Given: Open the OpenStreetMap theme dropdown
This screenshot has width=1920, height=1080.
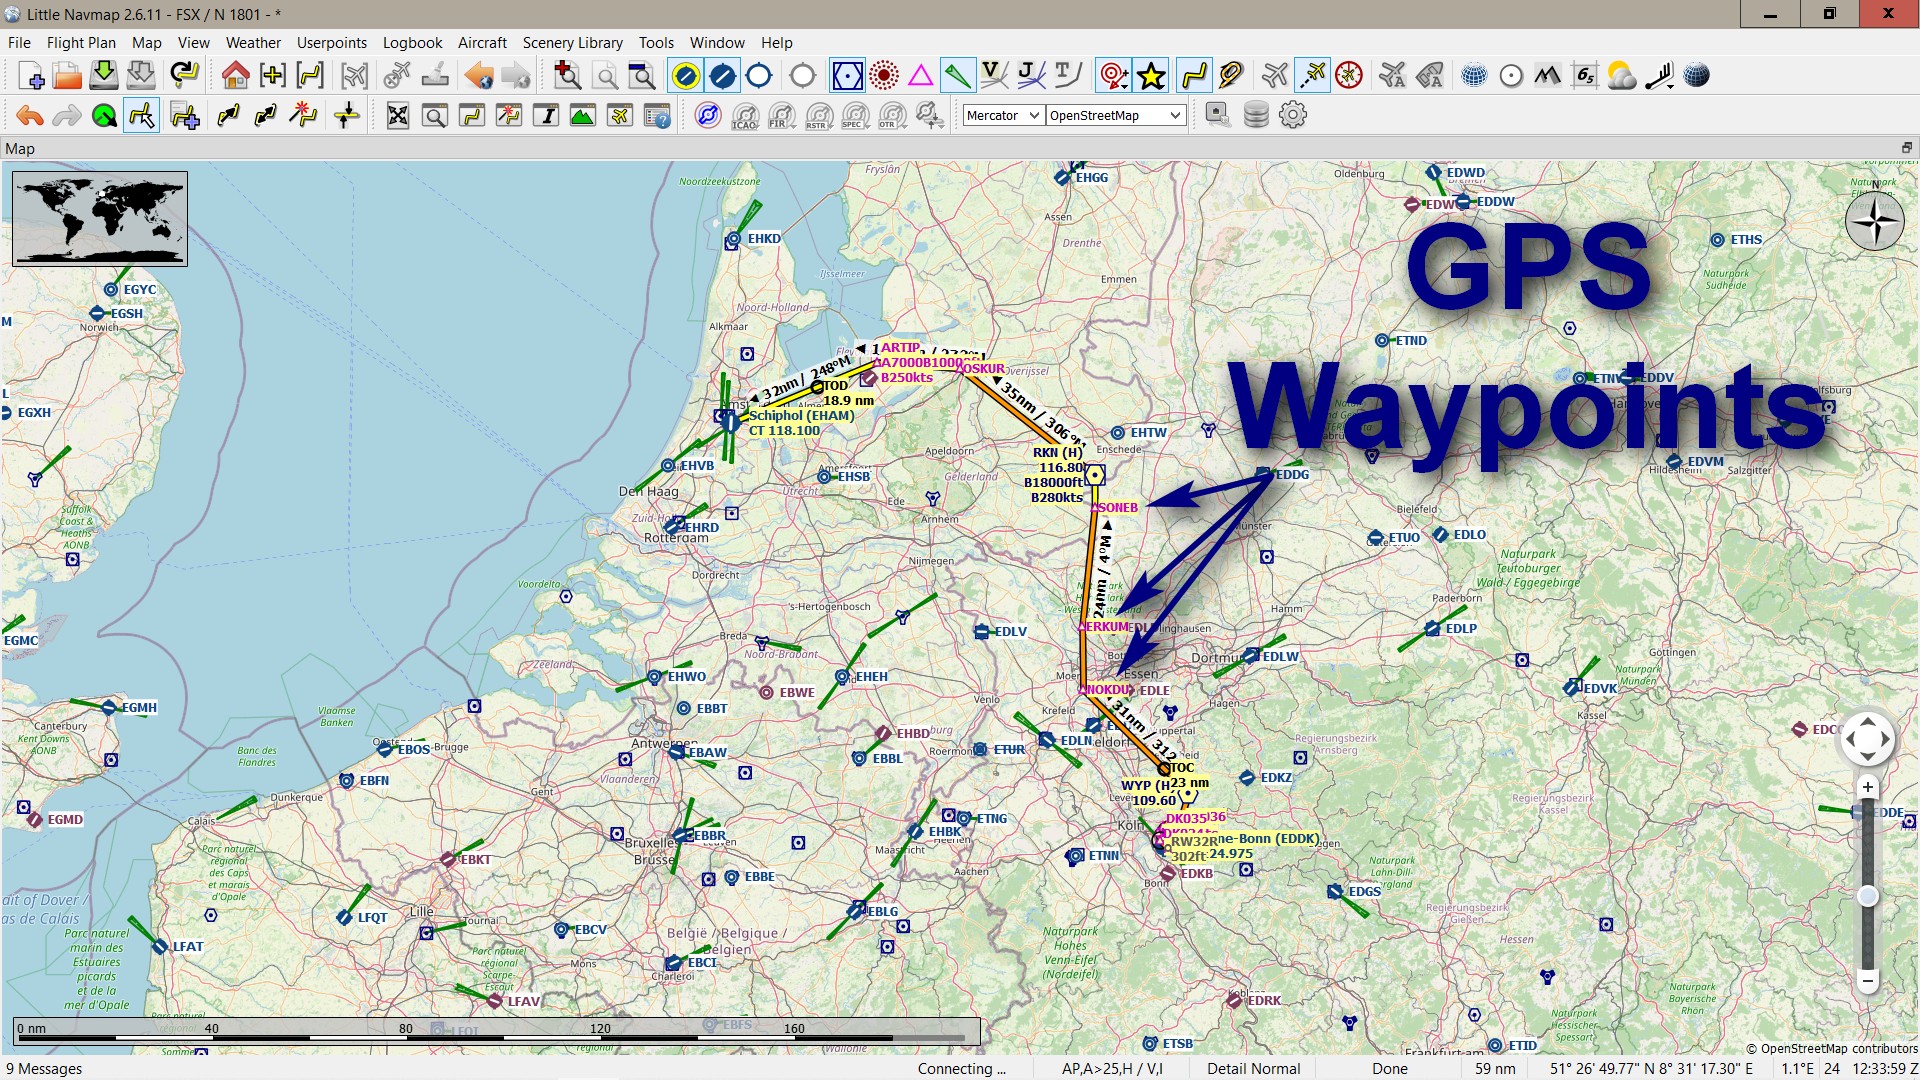Looking at the screenshot, I should [x=1115, y=115].
